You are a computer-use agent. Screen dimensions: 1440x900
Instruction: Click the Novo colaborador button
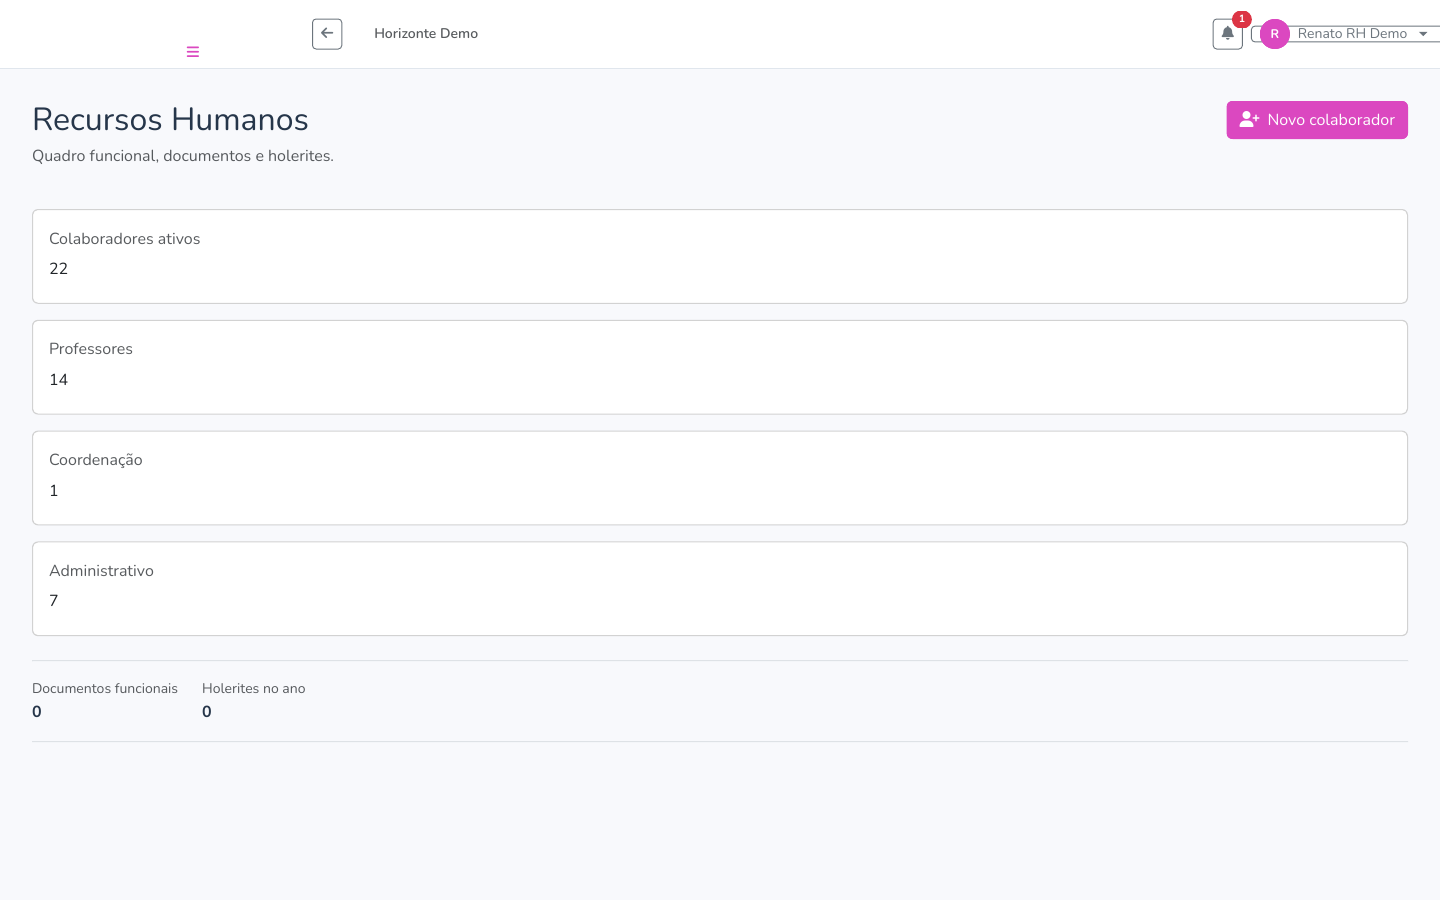coord(1317,120)
